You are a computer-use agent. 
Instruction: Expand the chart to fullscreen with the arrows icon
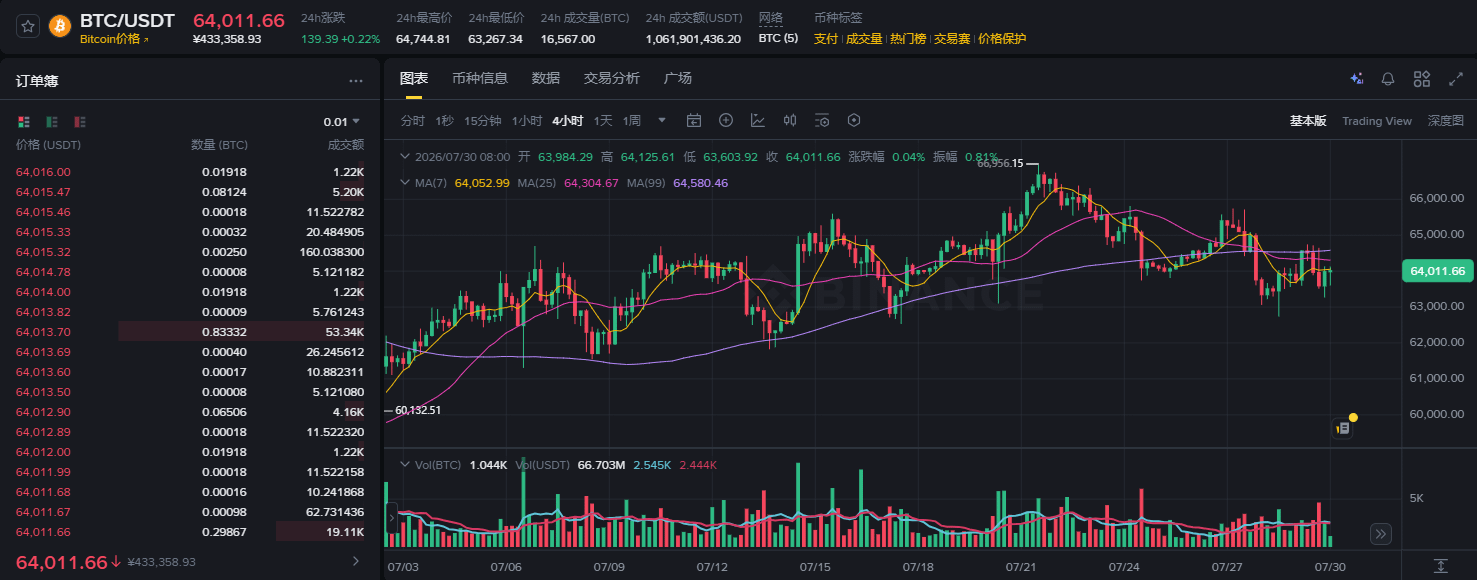coord(1455,79)
